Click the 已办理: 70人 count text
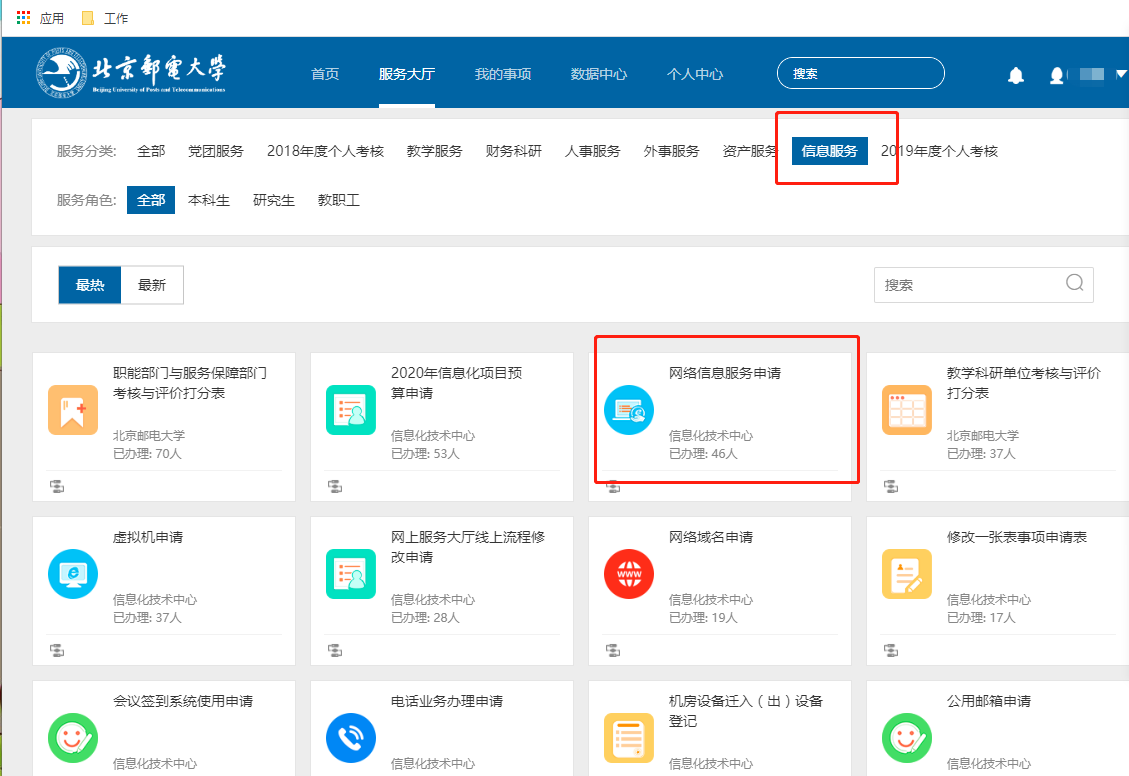Viewport: 1129px width, 776px height. 148,454
